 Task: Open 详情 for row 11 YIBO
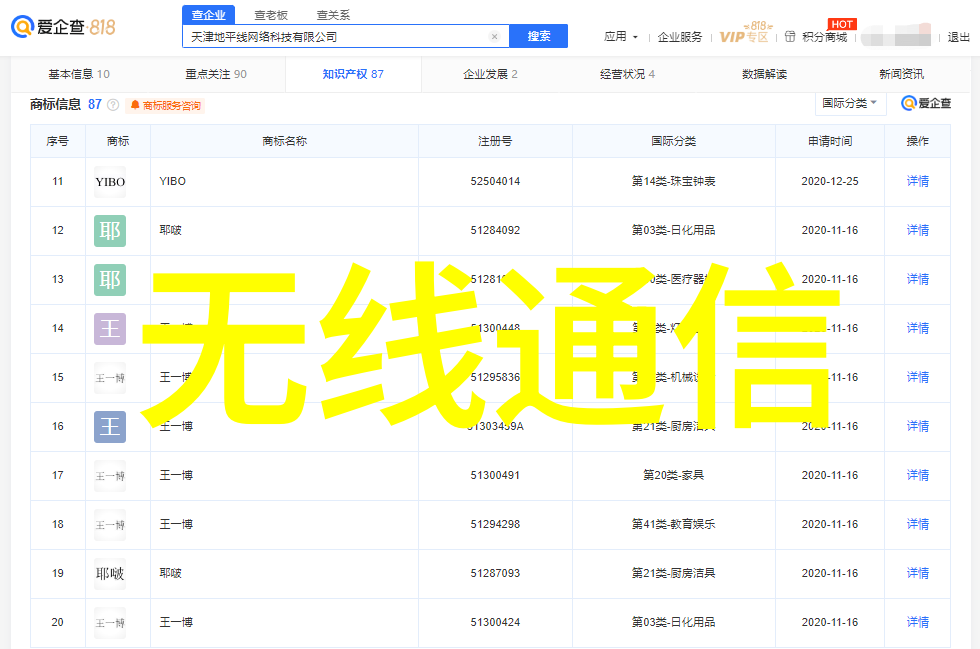pyautogui.click(x=918, y=181)
